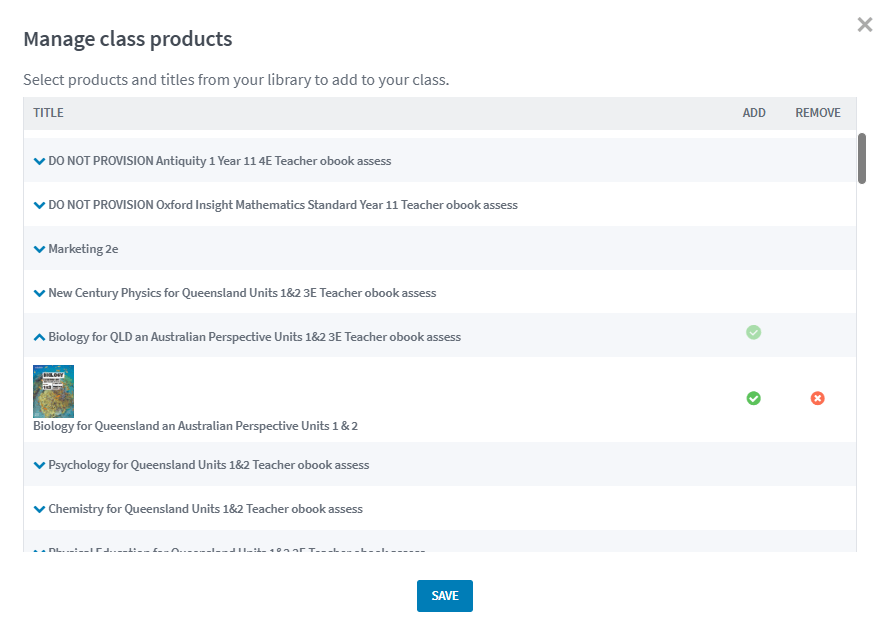Expand the partially visible Physical Education for Queensland row
The width and height of the screenshot is (888, 635).
click(39, 550)
